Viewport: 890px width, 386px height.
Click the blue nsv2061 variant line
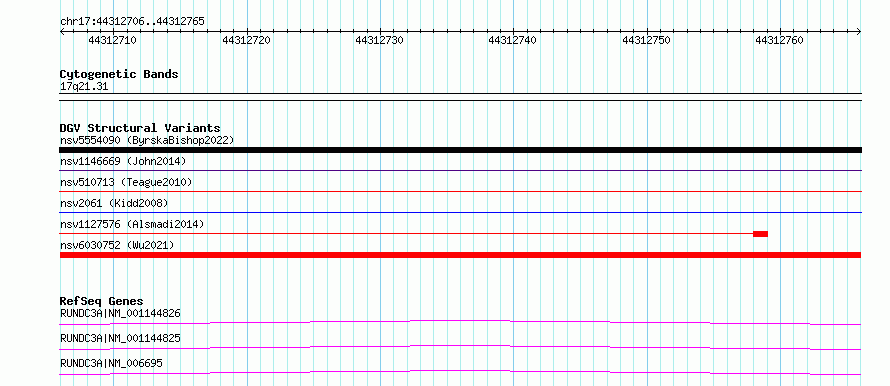tap(460, 212)
